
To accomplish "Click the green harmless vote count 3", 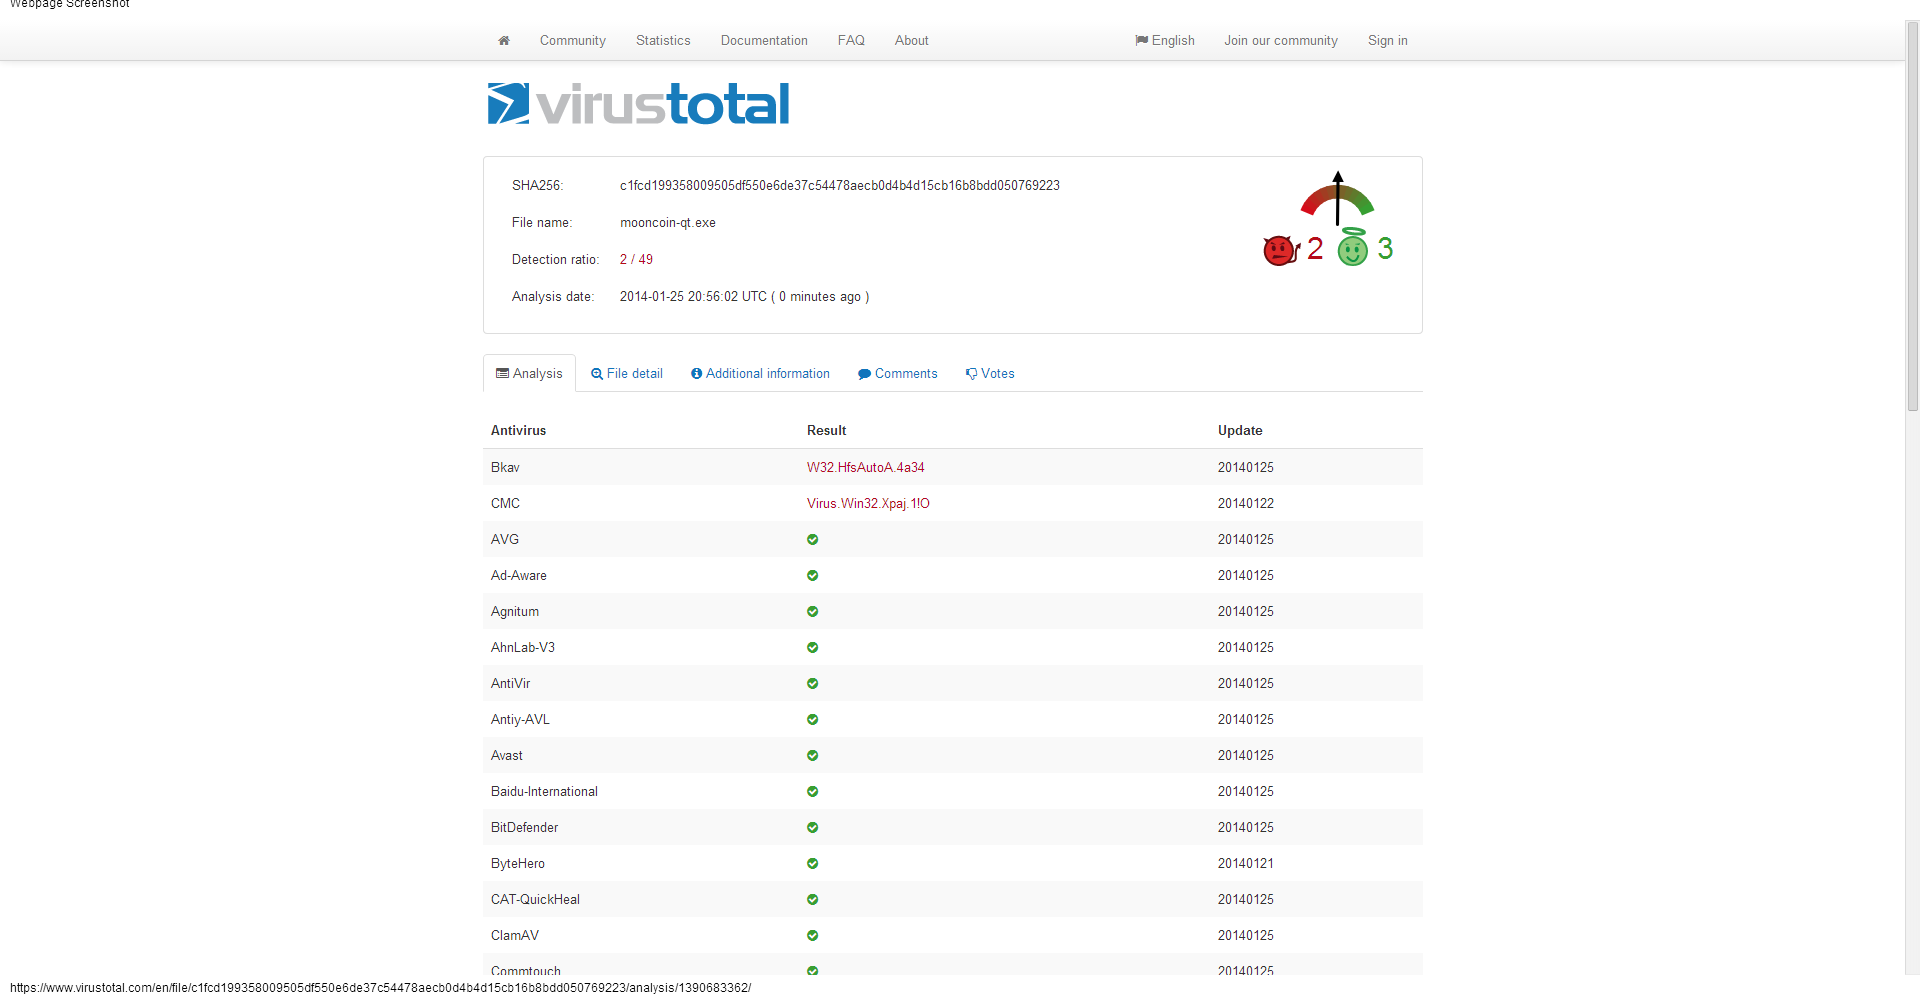I will pos(1385,249).
